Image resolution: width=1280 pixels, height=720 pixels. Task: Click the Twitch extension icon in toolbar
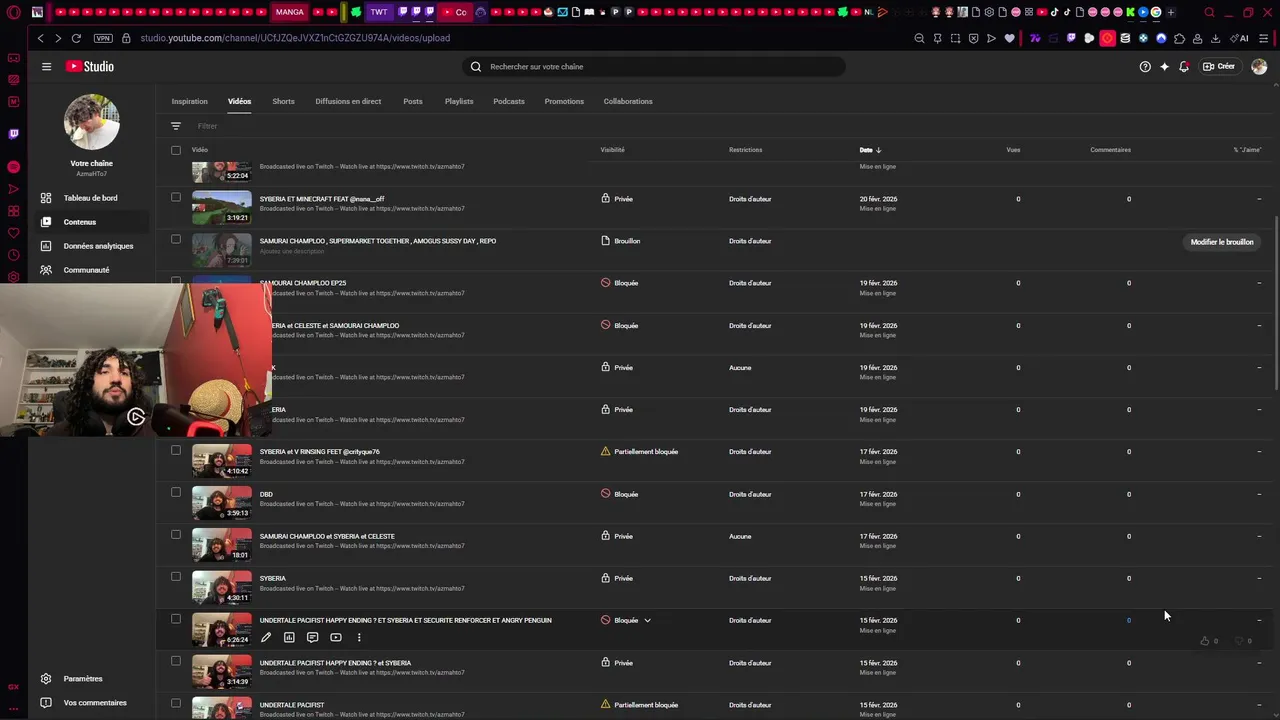1071,38
